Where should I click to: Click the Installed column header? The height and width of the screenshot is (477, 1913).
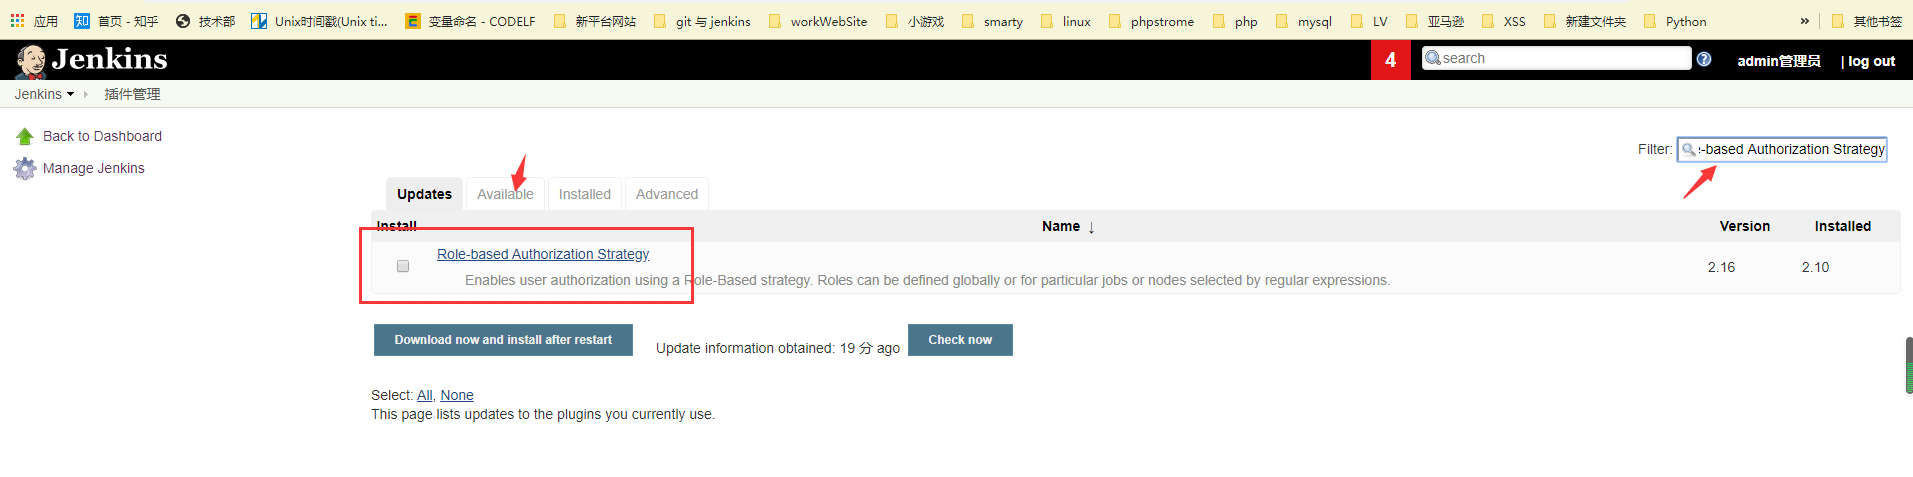pos(1843,226)
